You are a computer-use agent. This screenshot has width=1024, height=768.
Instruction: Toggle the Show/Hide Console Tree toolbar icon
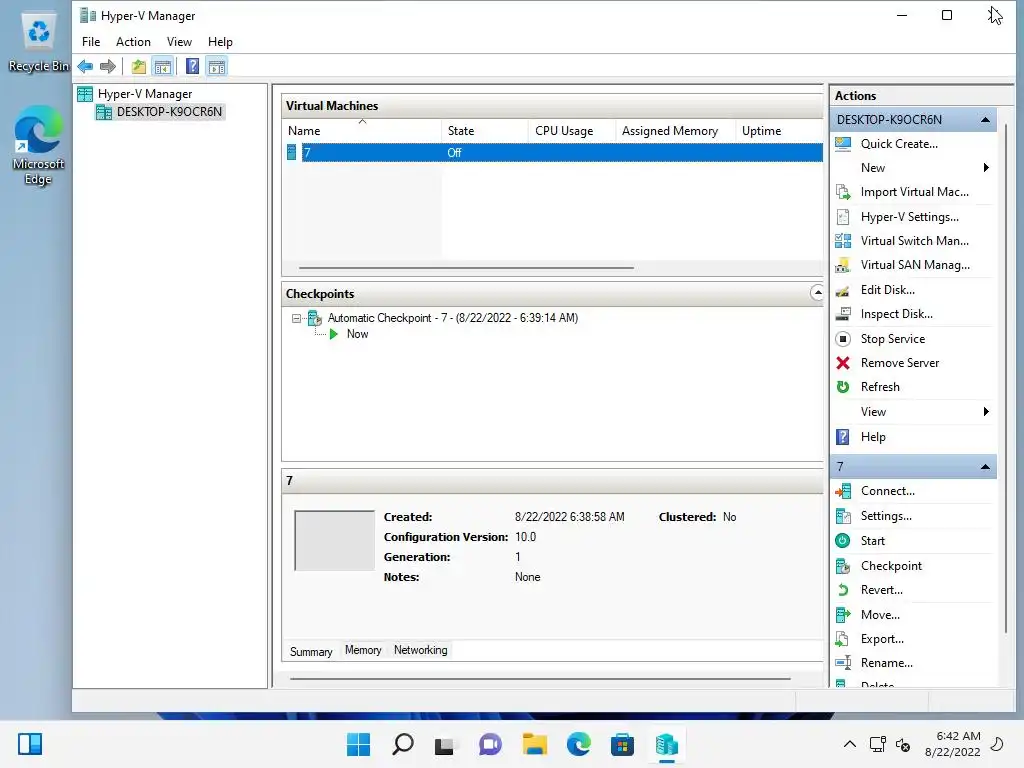163,66
